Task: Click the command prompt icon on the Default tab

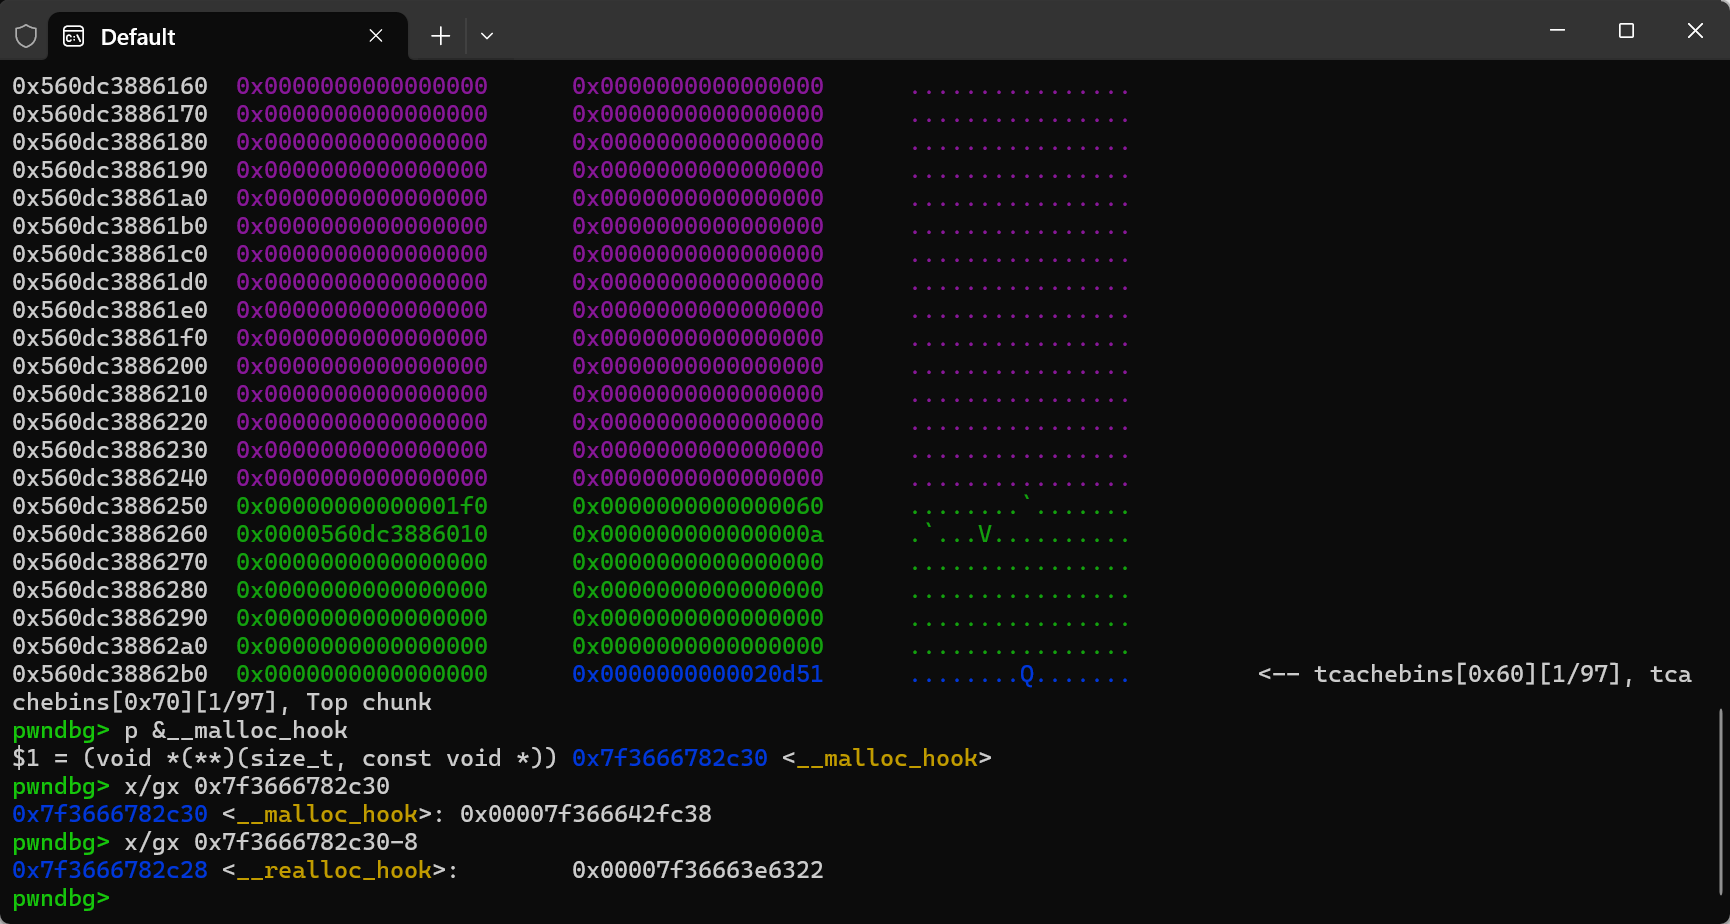Action: click(72, 36)
